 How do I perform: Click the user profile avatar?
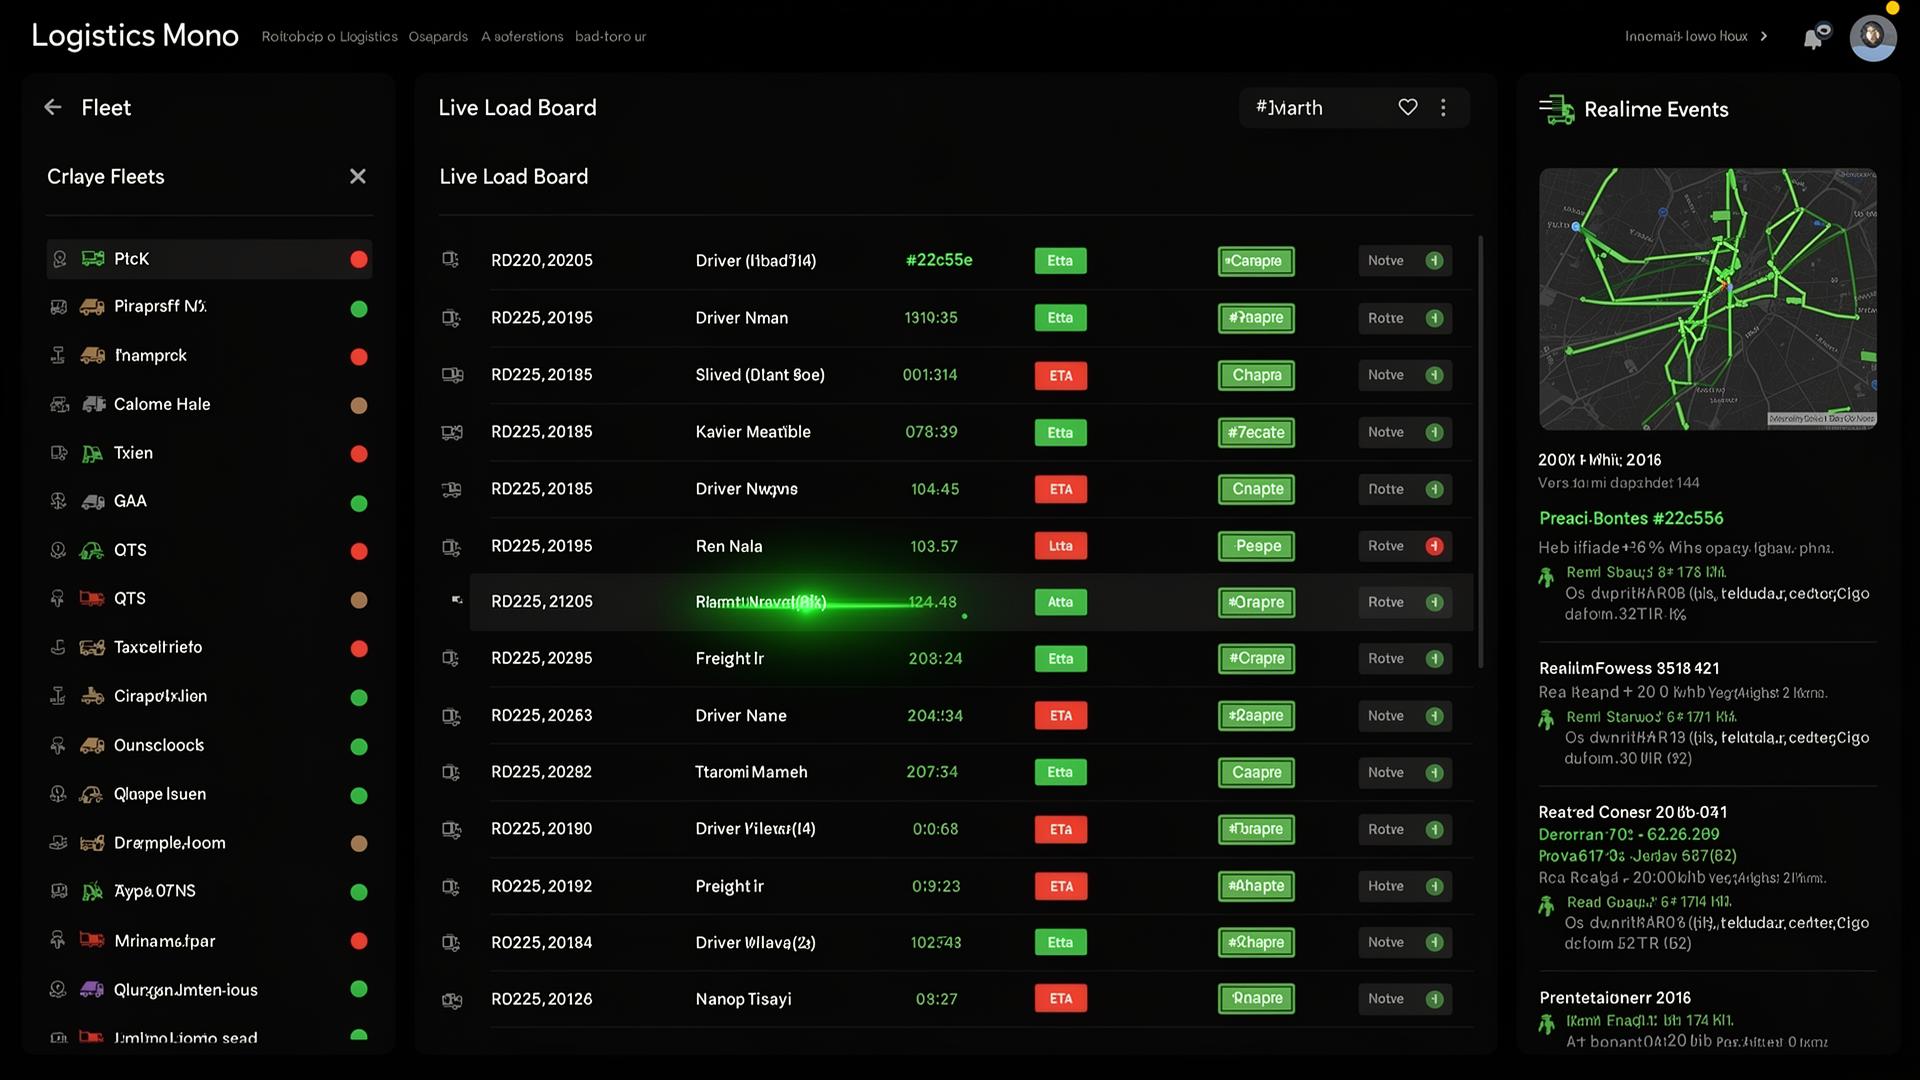click(1873, 37)
